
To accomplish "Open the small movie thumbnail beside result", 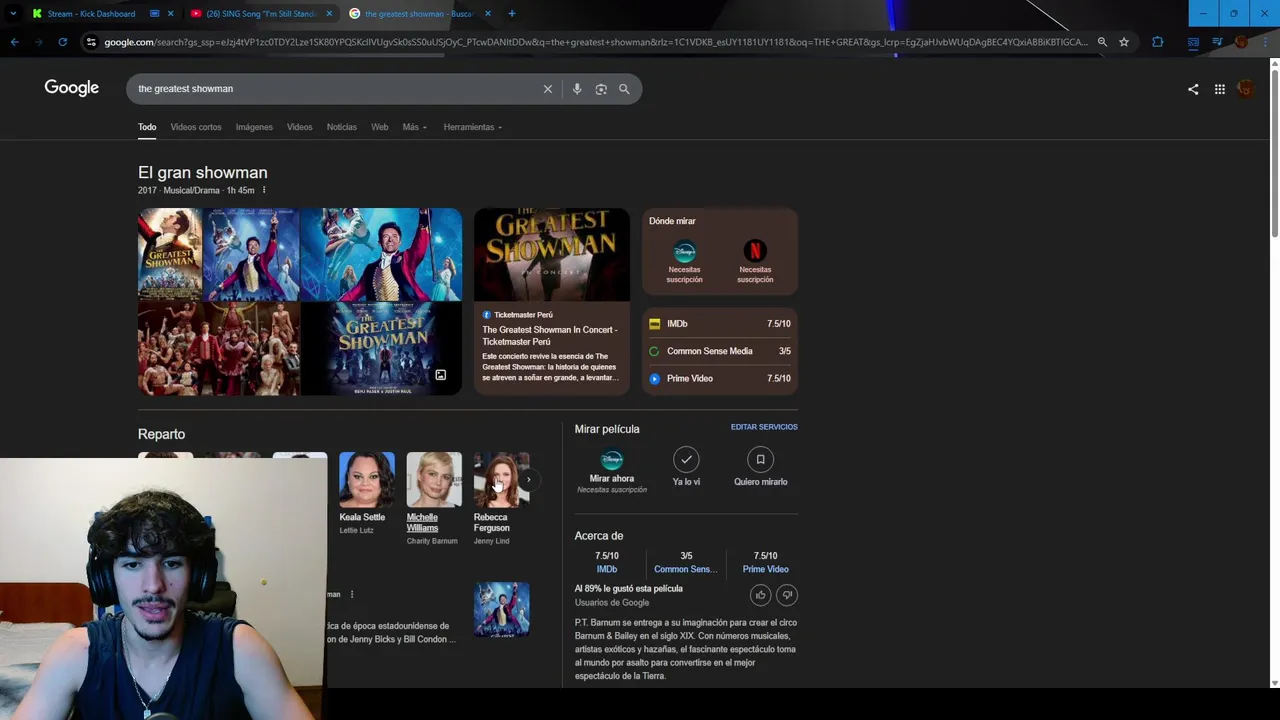I will click(x=501, y=609).
